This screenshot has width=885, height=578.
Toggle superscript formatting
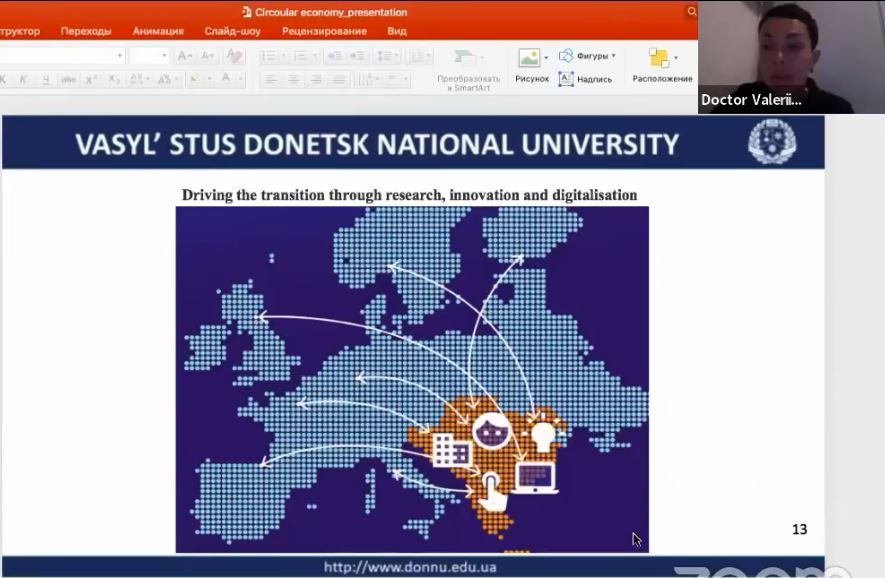[x=91, y=79]
